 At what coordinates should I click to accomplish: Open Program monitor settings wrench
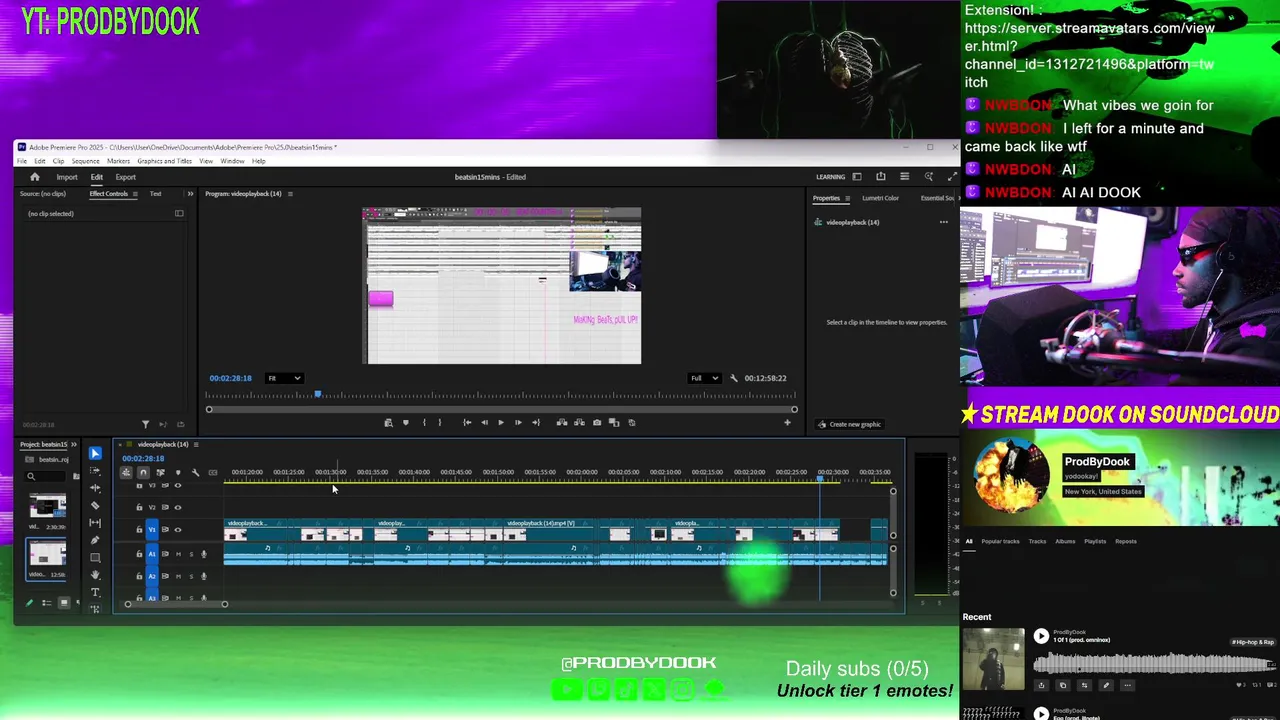click(734, 378)
